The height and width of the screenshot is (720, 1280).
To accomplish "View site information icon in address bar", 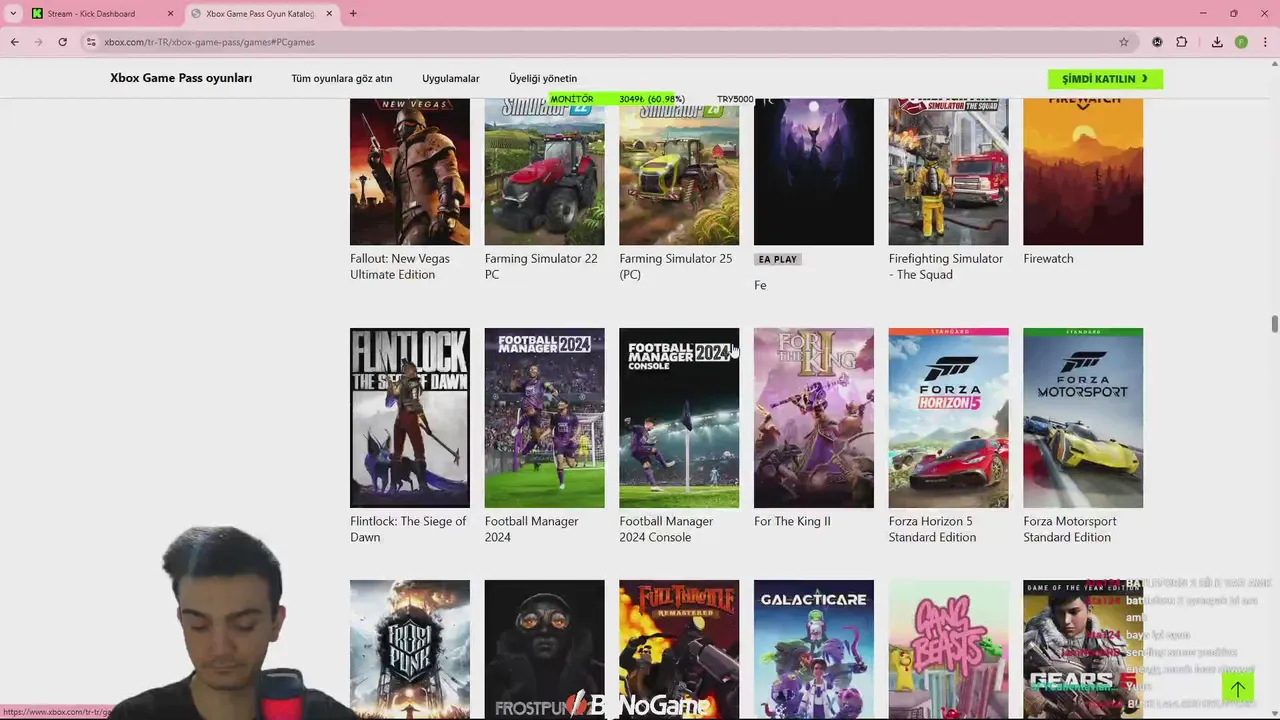I will [91, 42].
